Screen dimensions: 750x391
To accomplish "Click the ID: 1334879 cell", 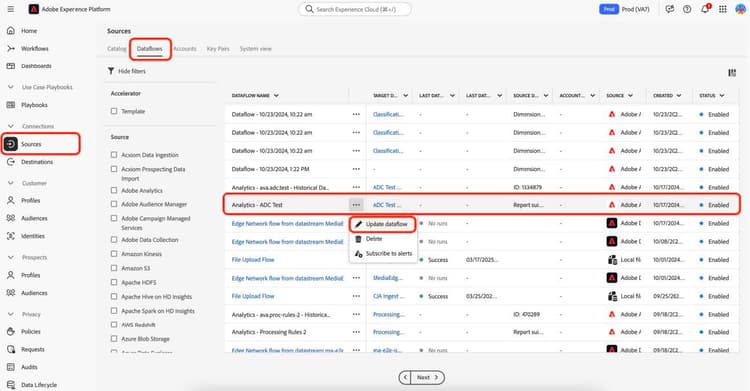I will tap(528, 187).
